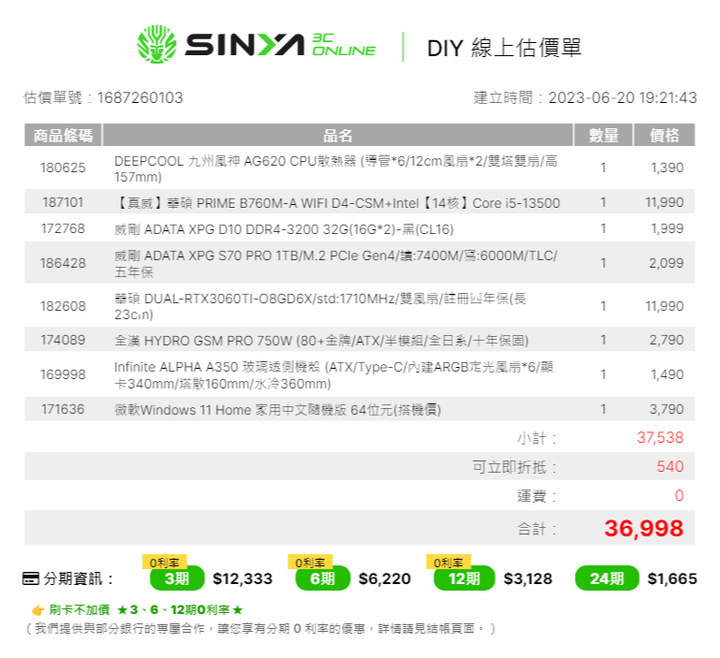The width and height of the screenshot is (720, 658).
Task: Click the creation time 2023-06-20 19:21:43
Action: click(623, 98)
